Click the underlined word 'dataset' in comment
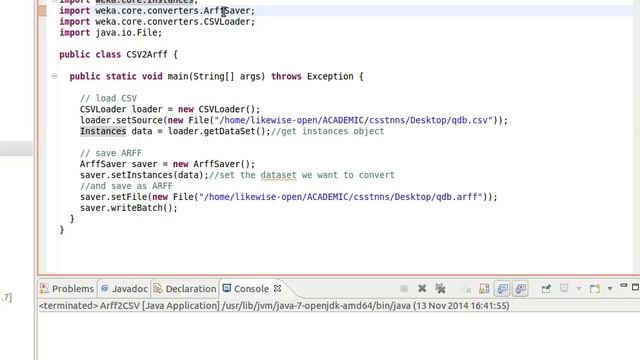Viewport: 640px width, 360px height. coord(278,175)
